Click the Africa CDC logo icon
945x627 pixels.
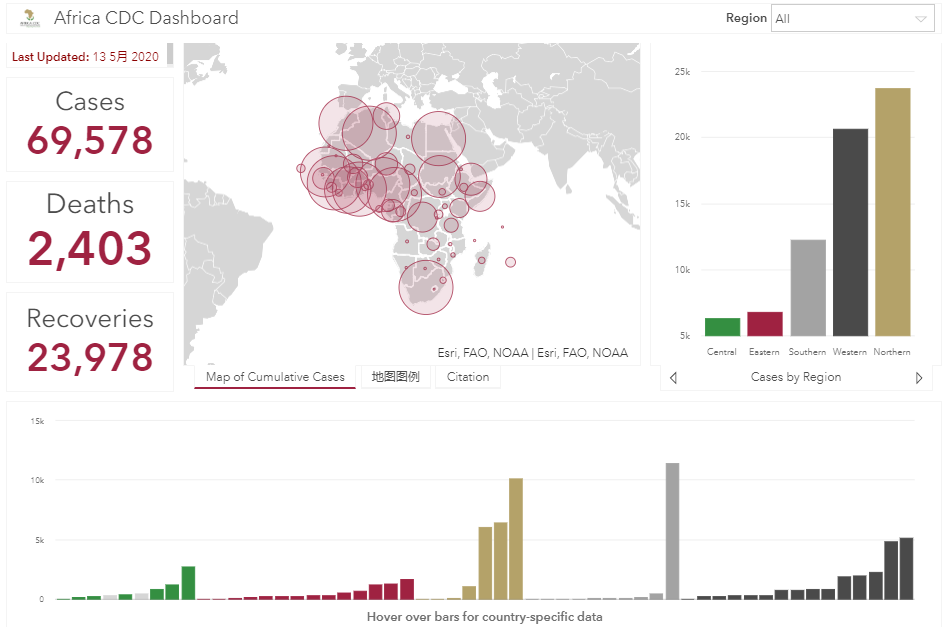[31, 18]
